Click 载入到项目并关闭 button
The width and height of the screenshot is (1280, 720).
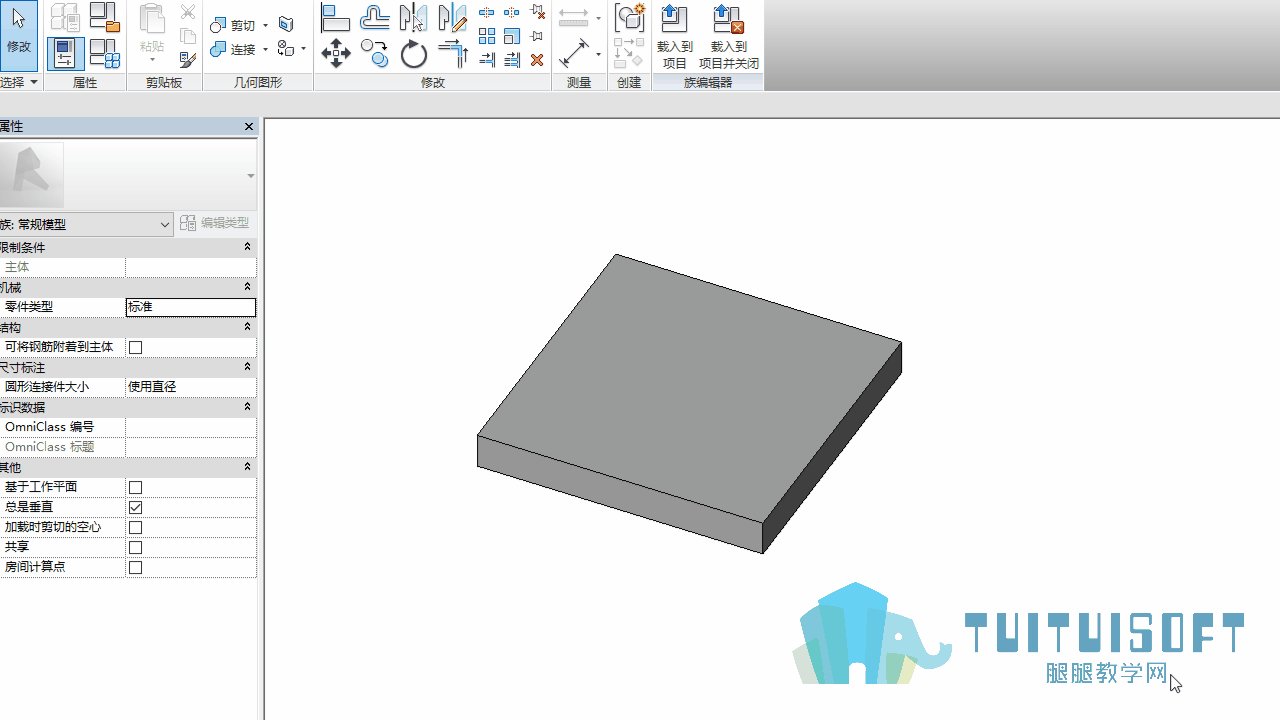728,36
